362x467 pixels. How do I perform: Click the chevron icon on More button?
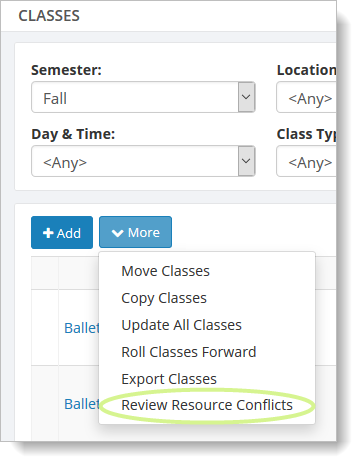[x=118, y=233]
